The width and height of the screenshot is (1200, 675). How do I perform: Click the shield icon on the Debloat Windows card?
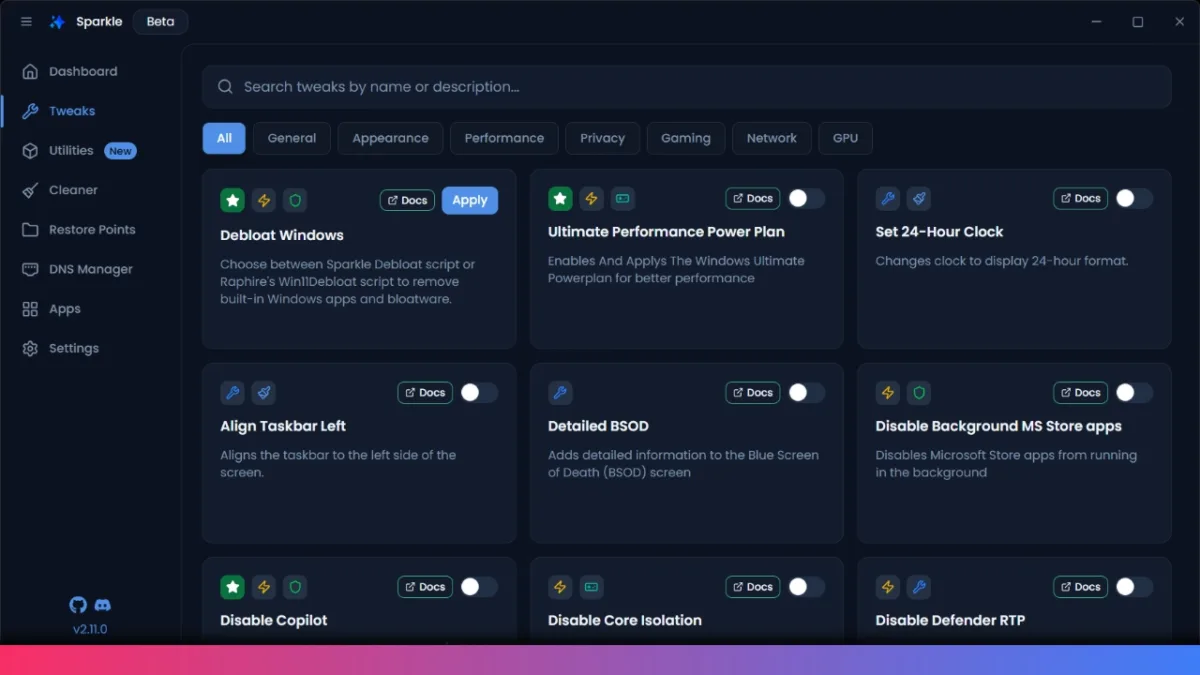295,200
